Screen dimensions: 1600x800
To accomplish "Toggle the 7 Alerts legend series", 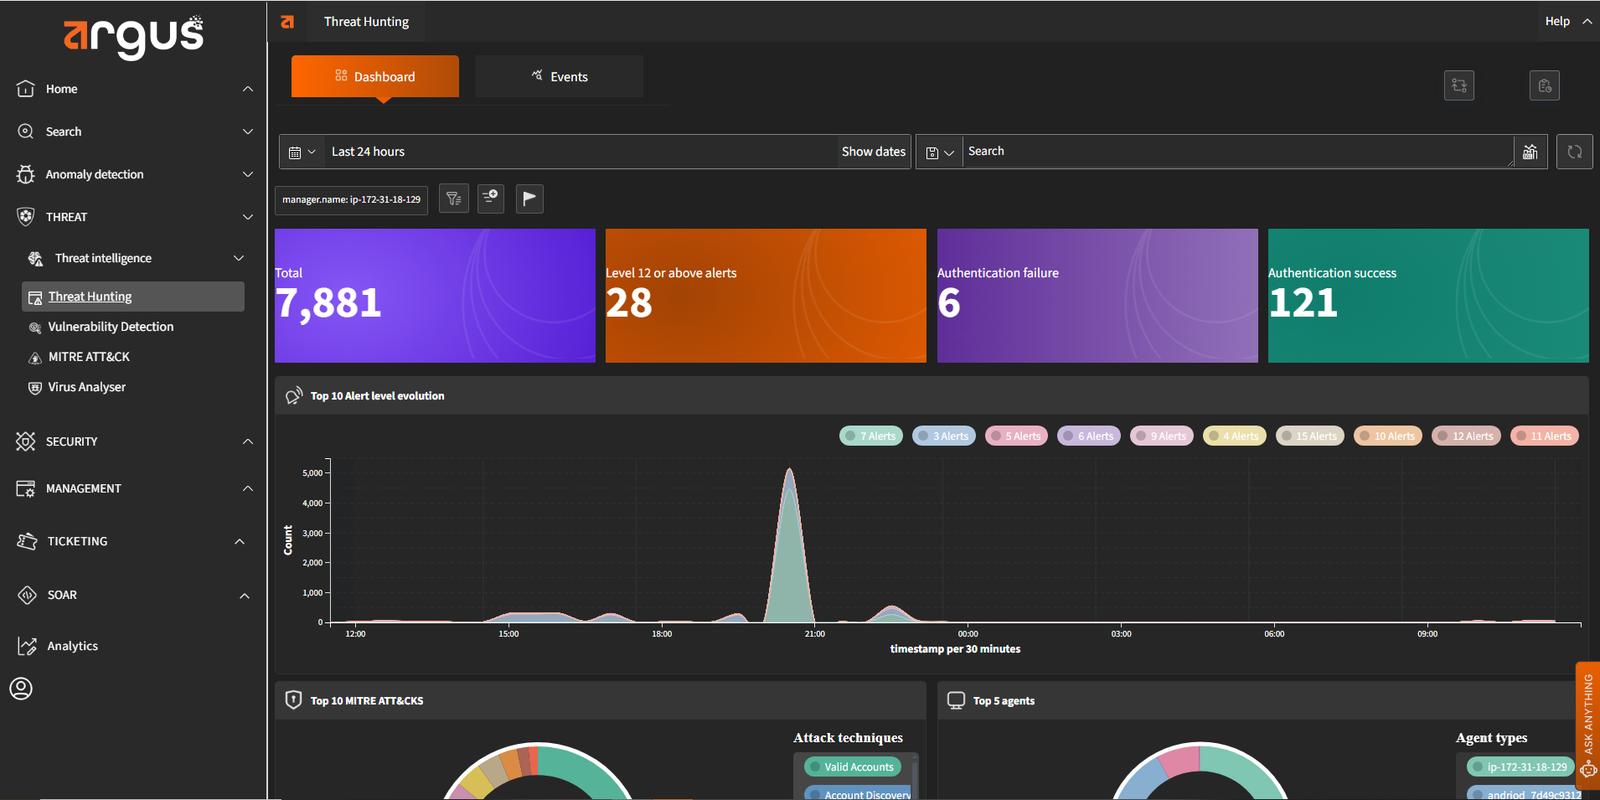I will point(872,436).
